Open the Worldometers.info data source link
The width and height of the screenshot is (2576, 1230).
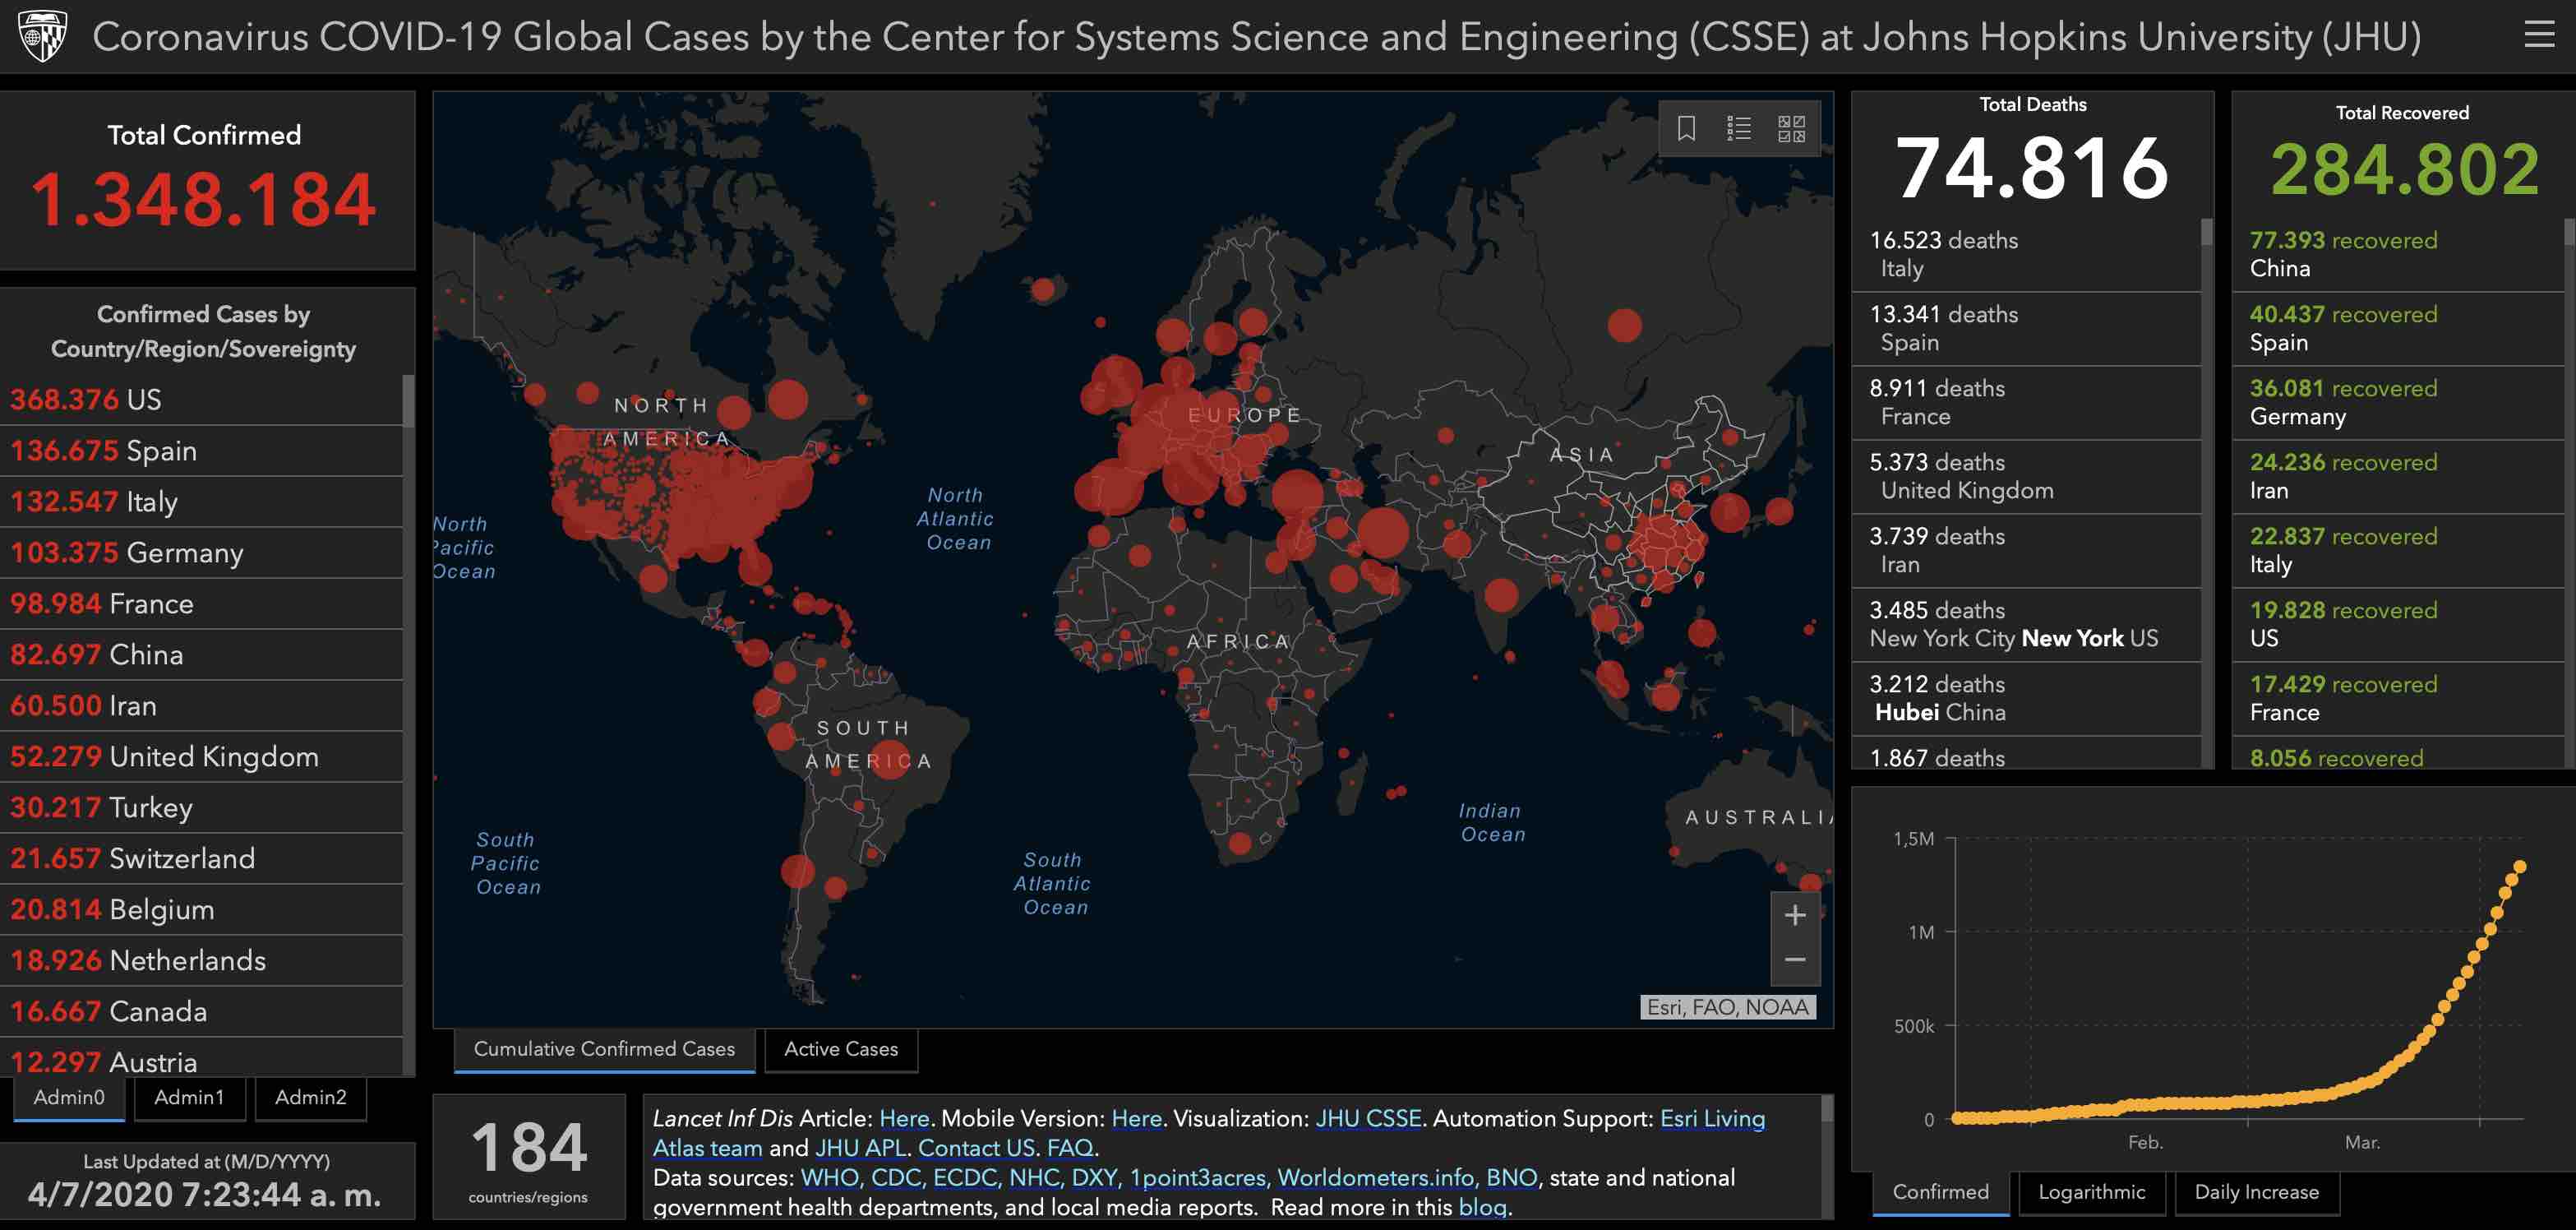(1375, 1178)
